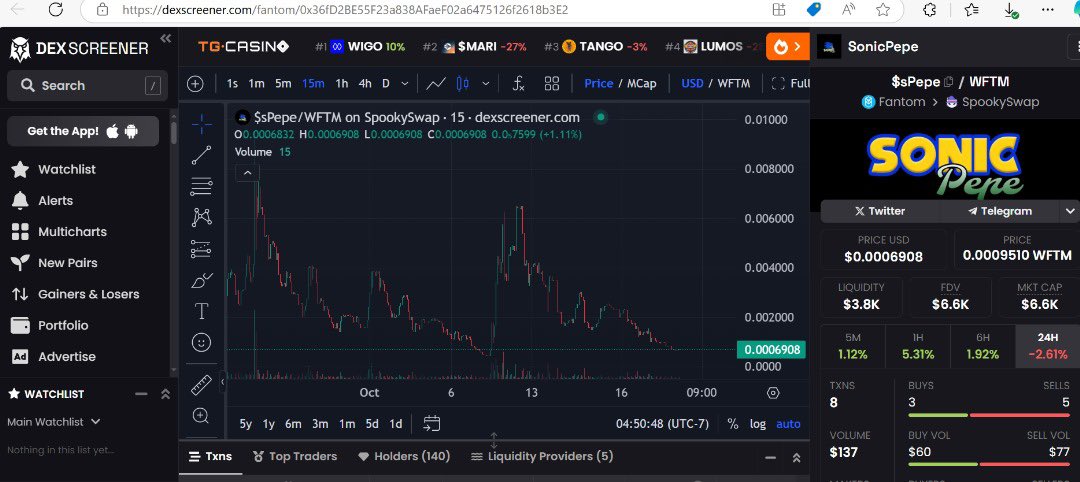Expand the watchlist panel chevrons
Screen dimensions: 1080x482
[165, 394]
